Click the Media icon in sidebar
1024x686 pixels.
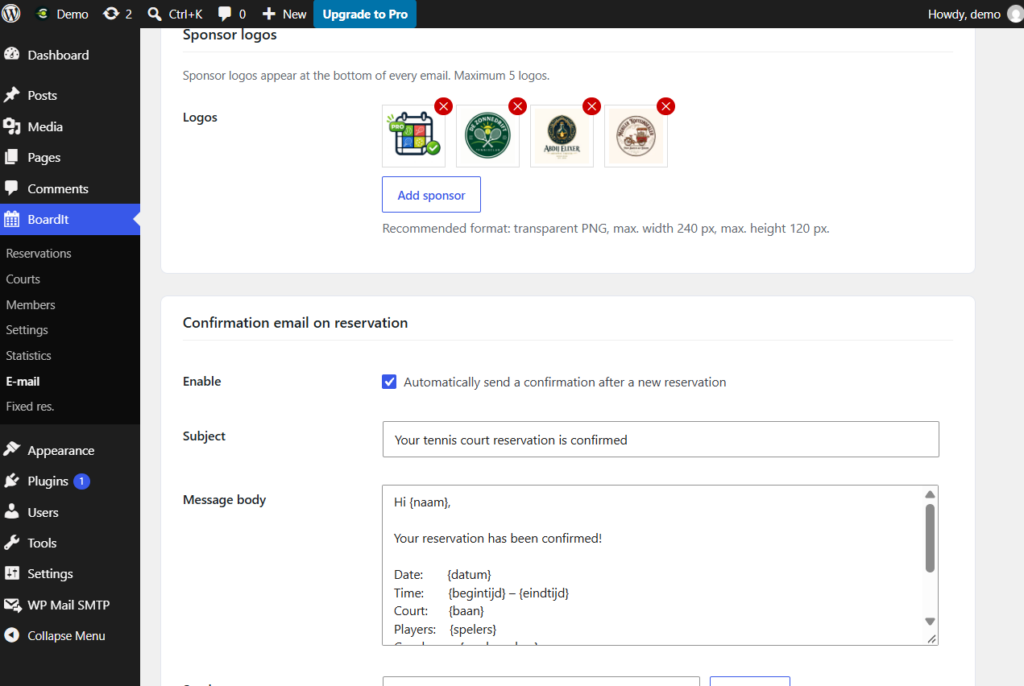(x=12, y=126)
